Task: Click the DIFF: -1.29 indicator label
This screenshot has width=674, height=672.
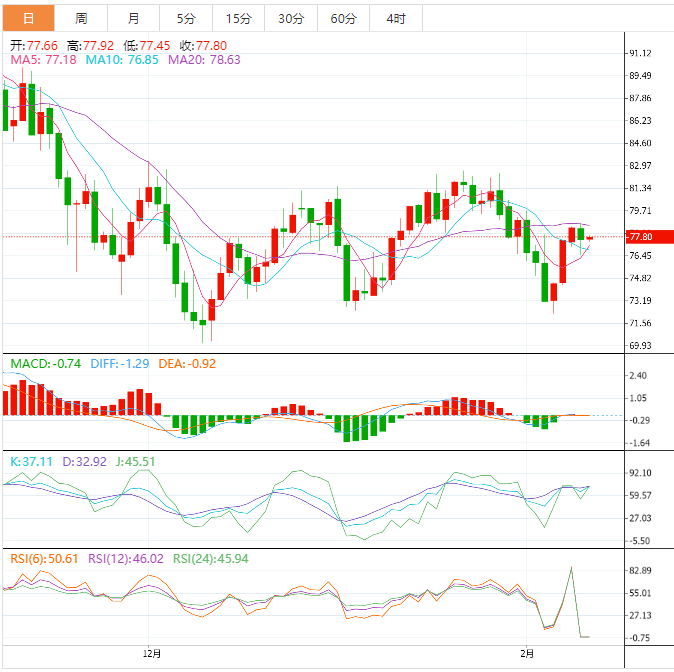Action: (x=119, y=363)
